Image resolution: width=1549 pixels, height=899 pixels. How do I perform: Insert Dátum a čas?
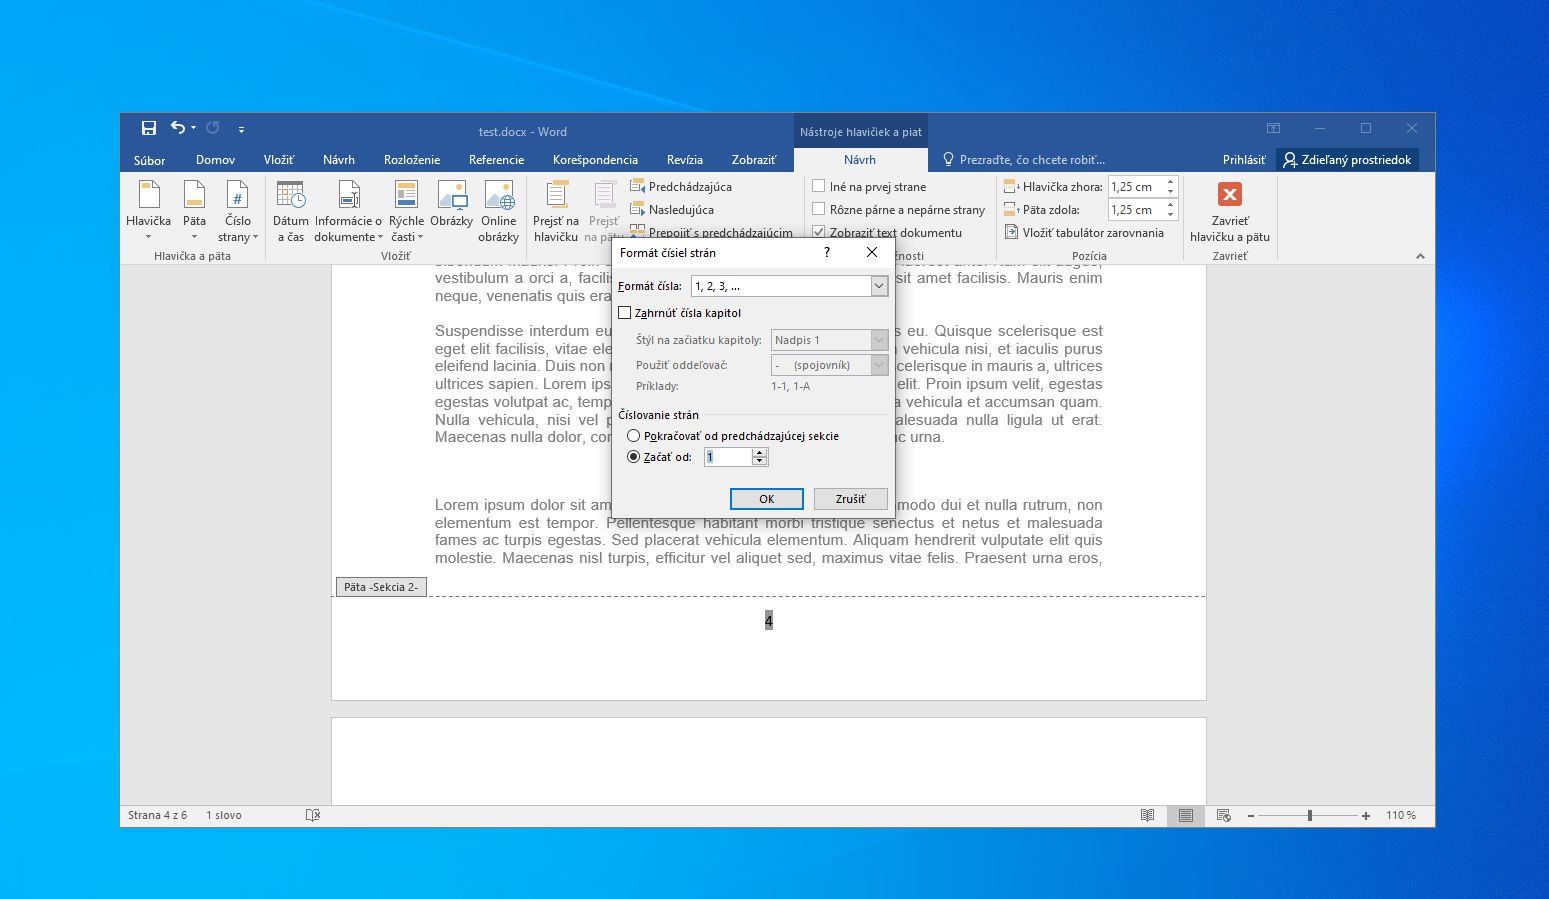291,211
